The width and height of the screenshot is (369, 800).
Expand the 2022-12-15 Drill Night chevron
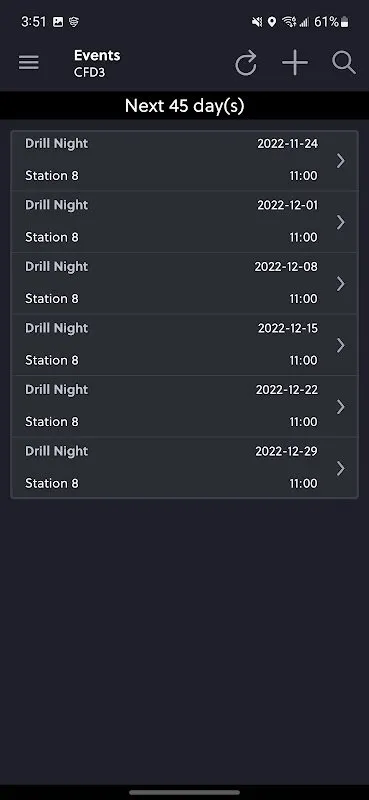[x=340, y=346]
